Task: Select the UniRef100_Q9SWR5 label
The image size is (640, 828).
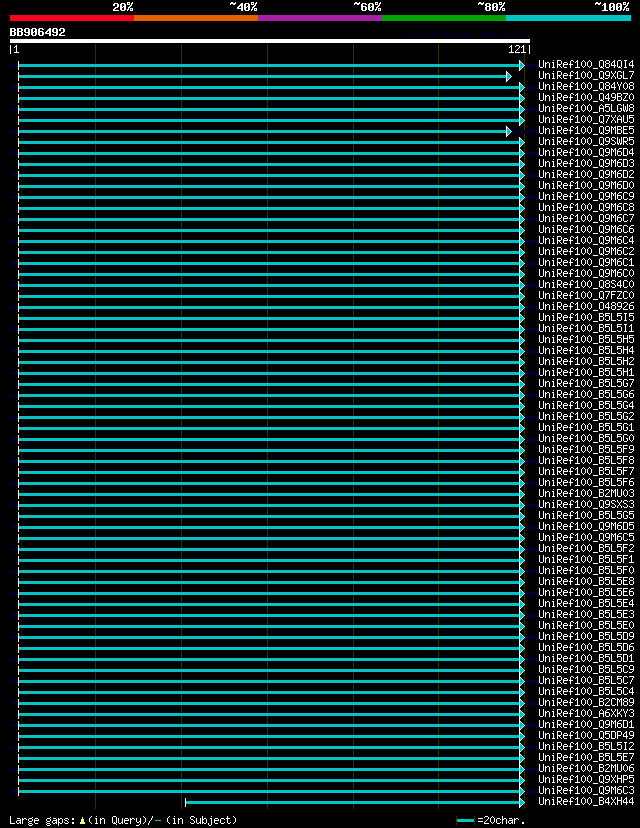Action: click(586, 142)
